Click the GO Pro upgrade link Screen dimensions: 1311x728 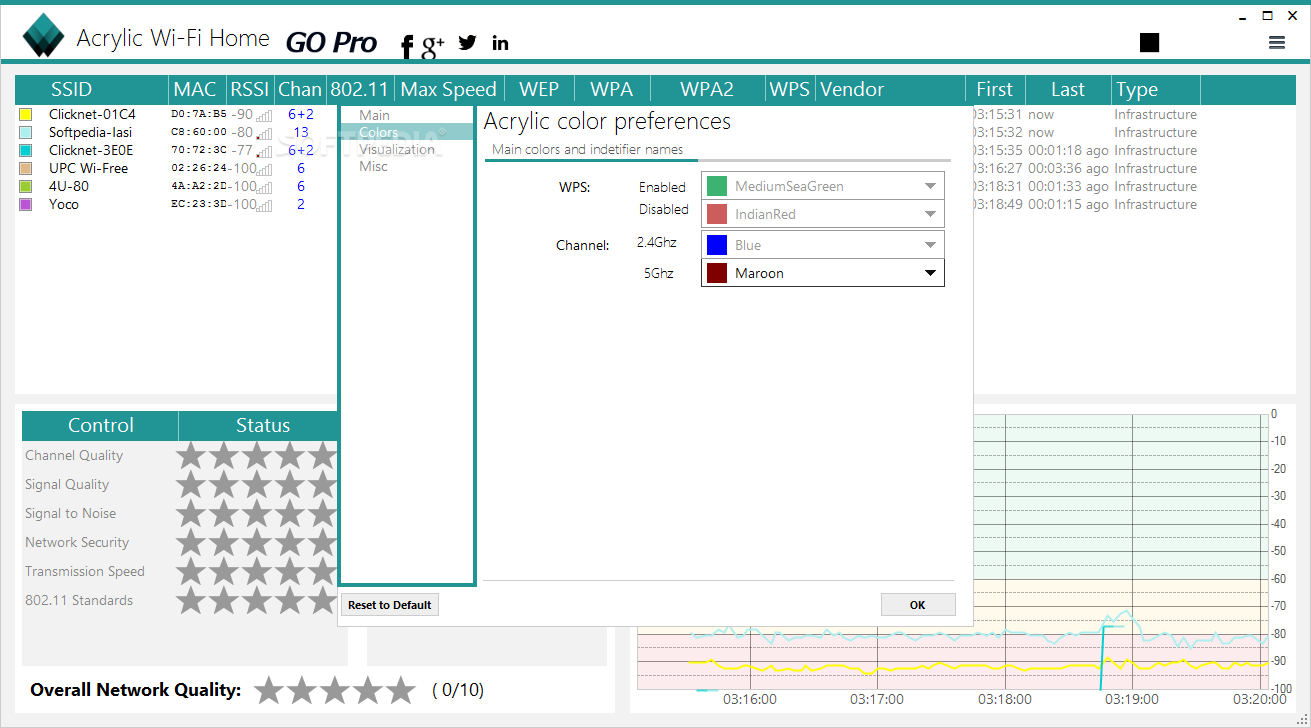tap(331, 43)
